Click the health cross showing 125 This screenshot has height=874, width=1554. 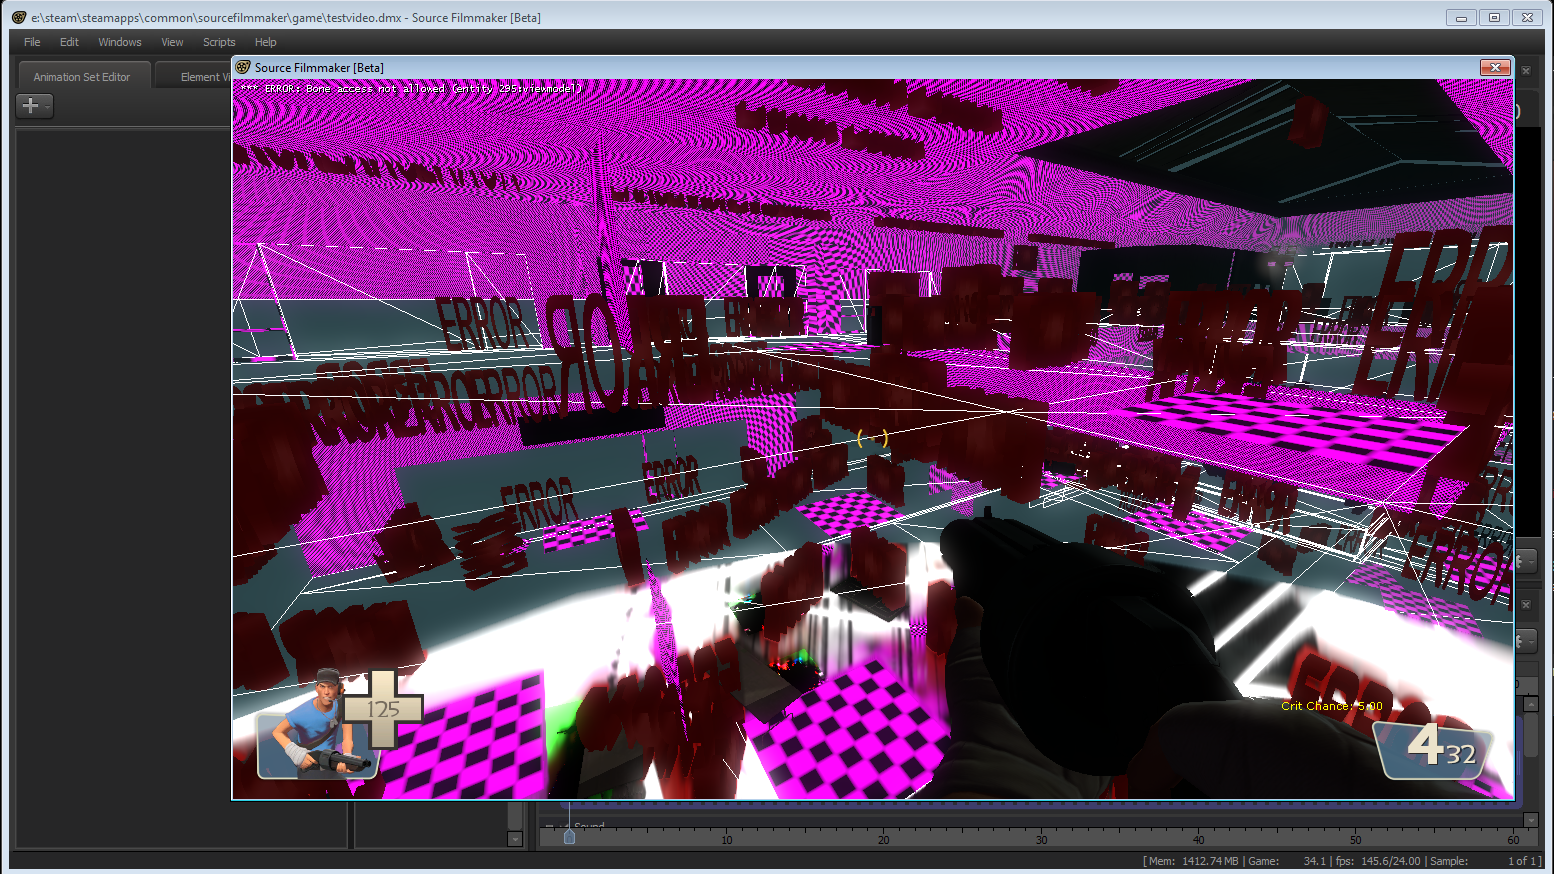(x=382, y=709)
